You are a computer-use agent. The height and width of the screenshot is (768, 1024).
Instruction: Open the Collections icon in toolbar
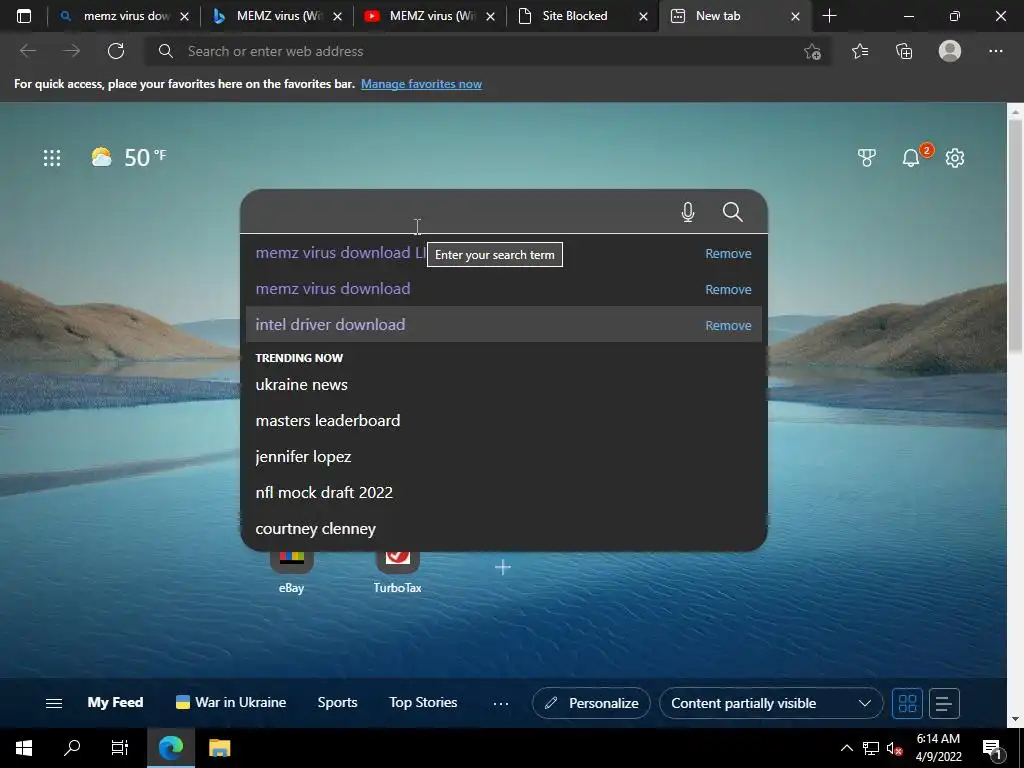904,51
